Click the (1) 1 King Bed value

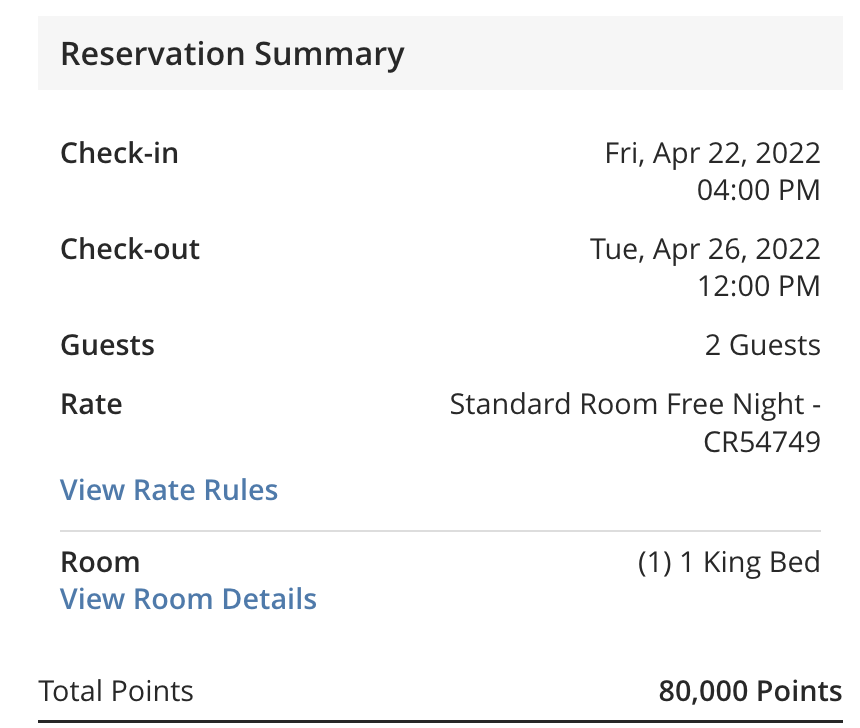tap(728, 562)
